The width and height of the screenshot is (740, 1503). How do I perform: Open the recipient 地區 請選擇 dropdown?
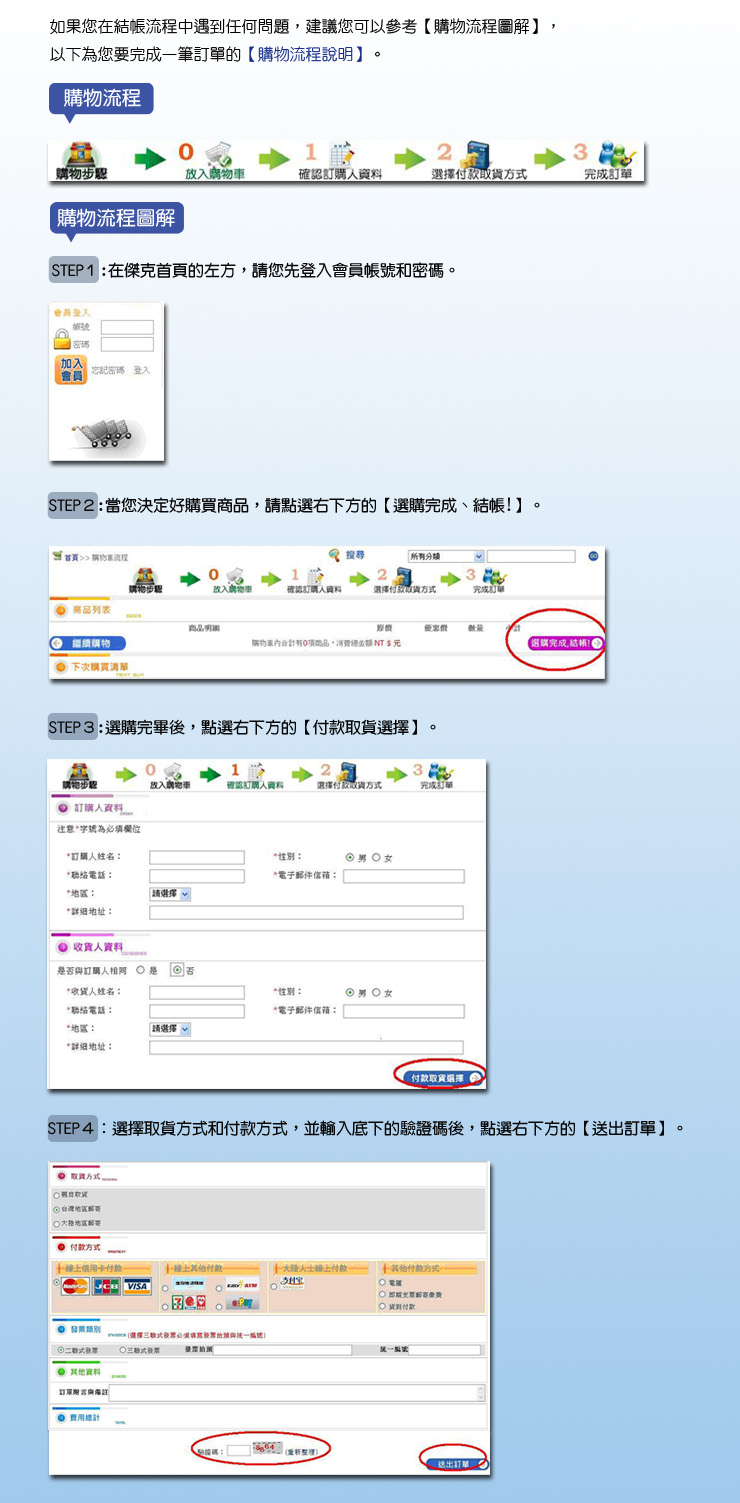coord(170,1028)
